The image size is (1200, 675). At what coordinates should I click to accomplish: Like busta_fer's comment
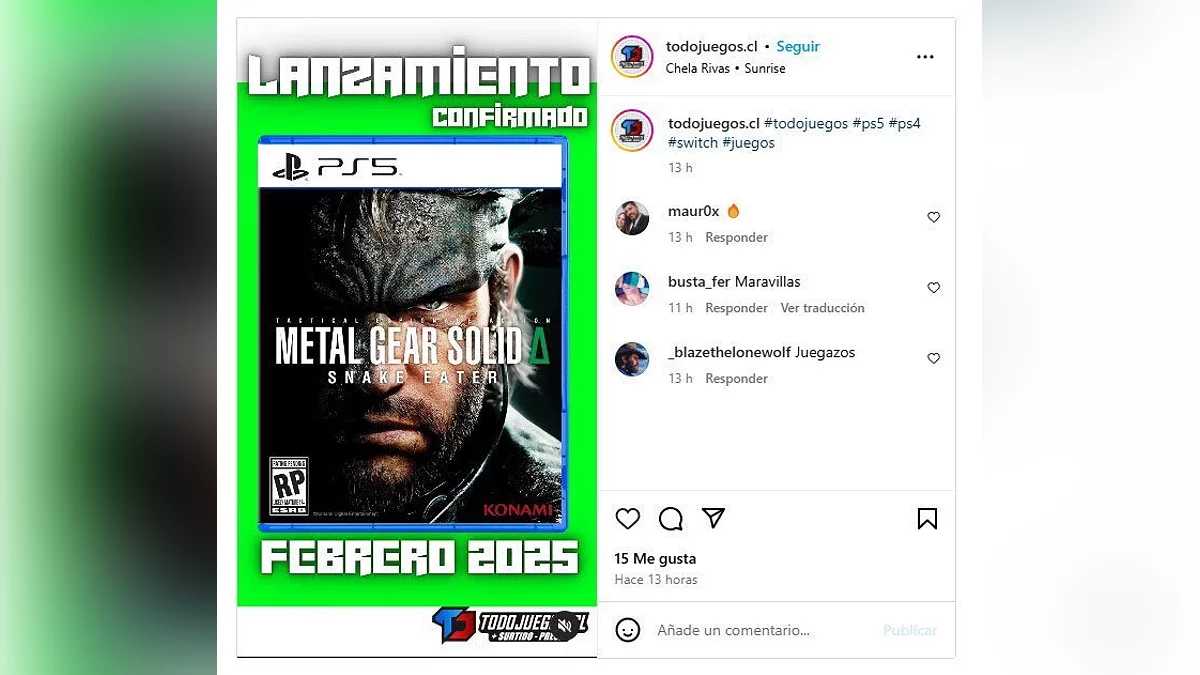(x=933, y=288)
